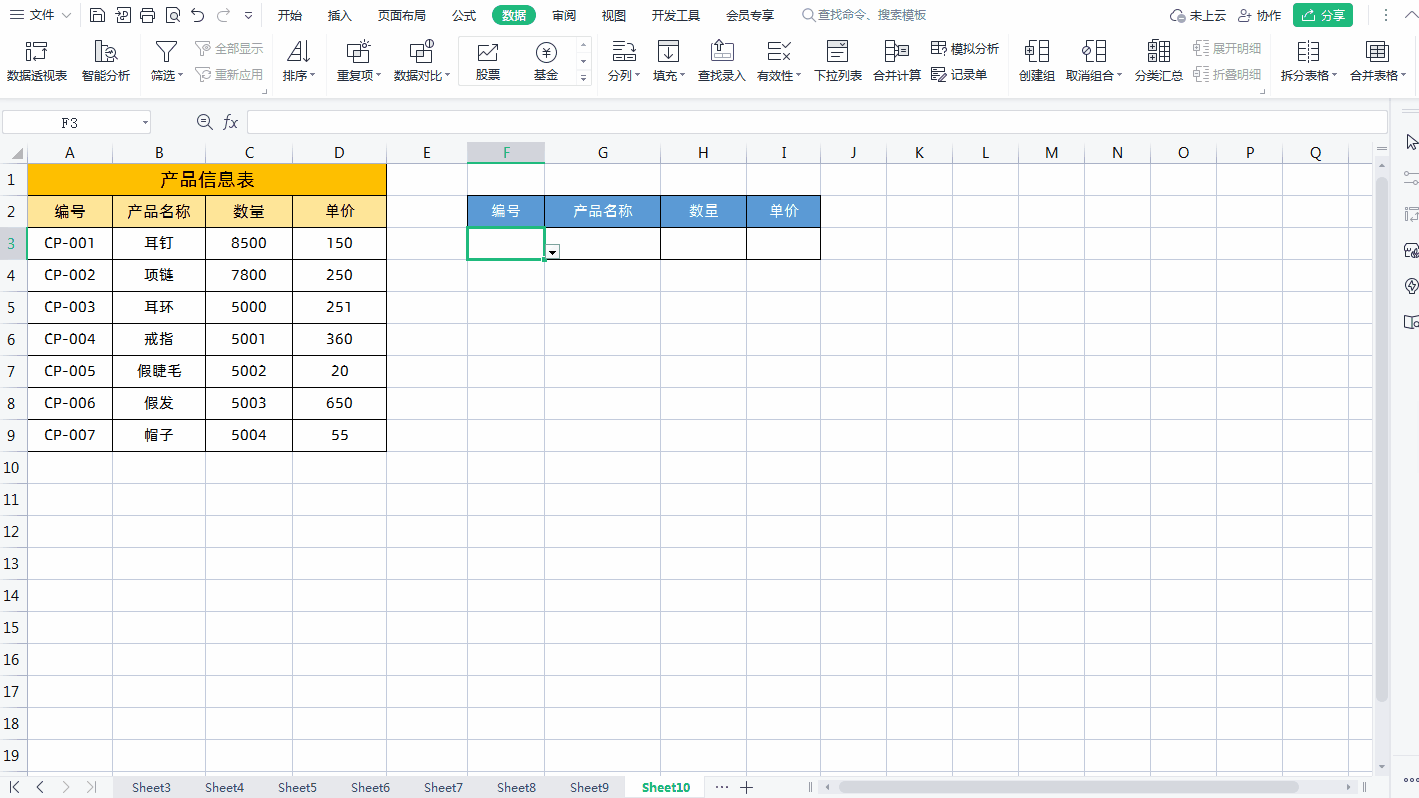Open the 数据透视表 pivot table tool
The height and width of the screenshot is (798, 1419).
pos(37,62)
